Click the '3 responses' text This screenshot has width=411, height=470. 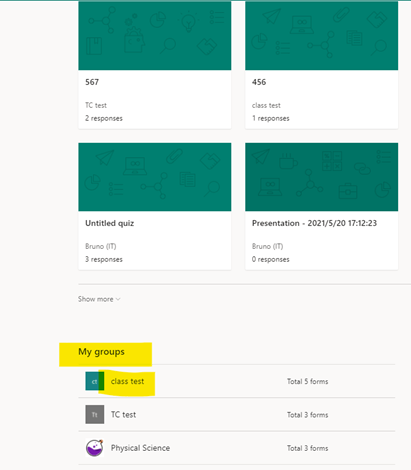104,259
